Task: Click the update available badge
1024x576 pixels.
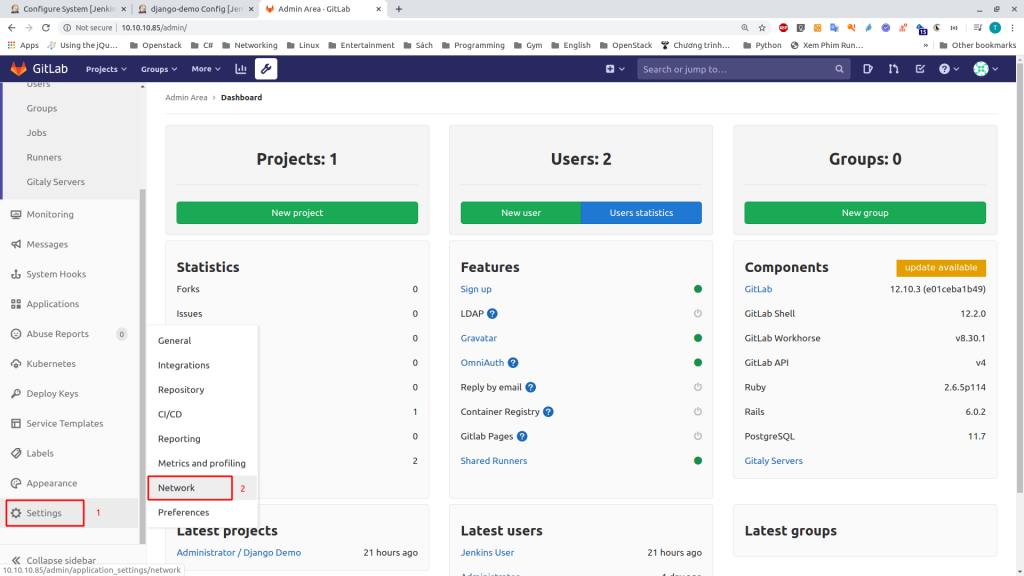Action: (x=941, y=268)
